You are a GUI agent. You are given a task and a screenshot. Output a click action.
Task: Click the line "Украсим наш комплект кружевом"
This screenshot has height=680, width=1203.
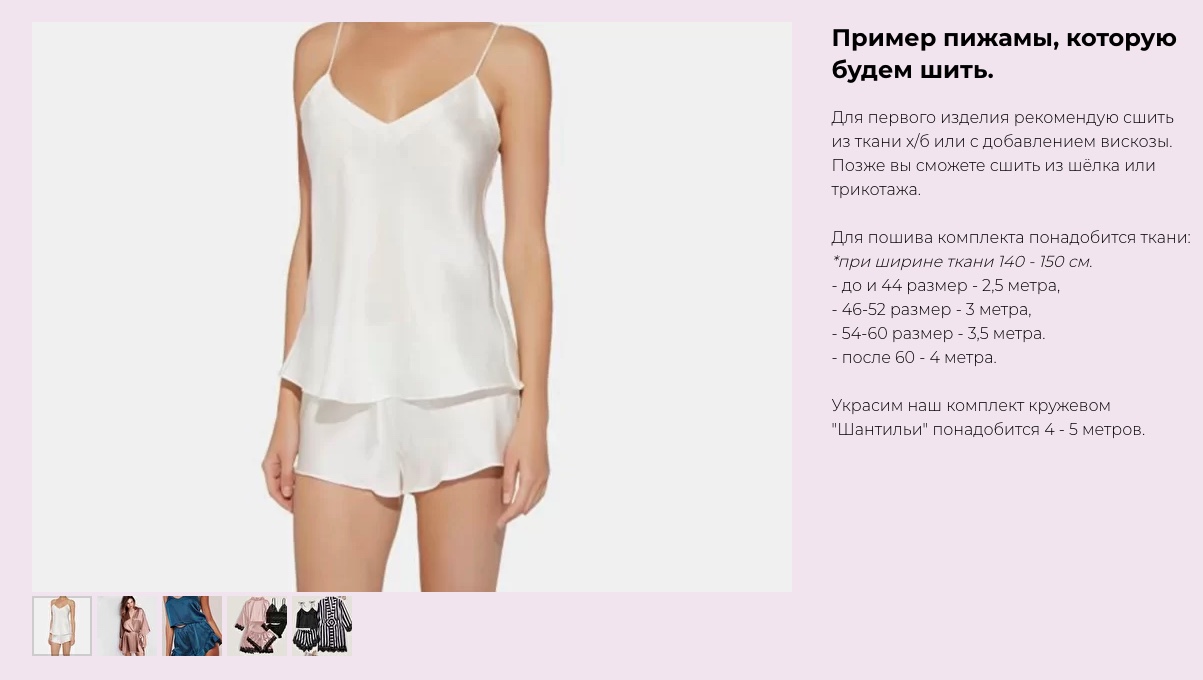971,406
